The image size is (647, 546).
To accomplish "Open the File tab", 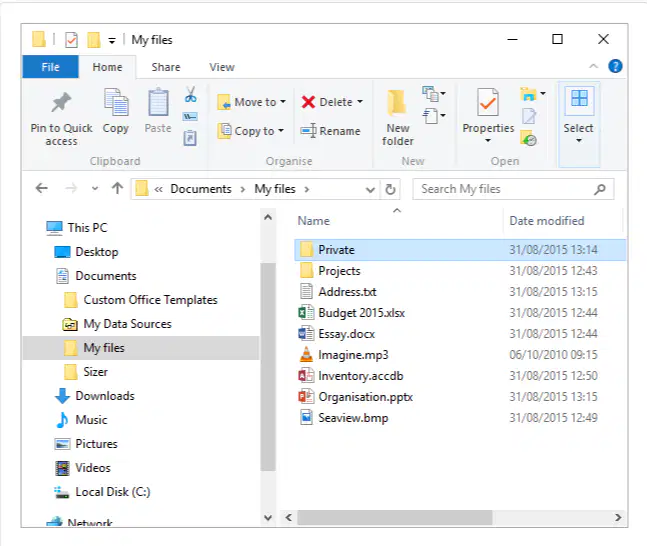I will tap(50, 67).
